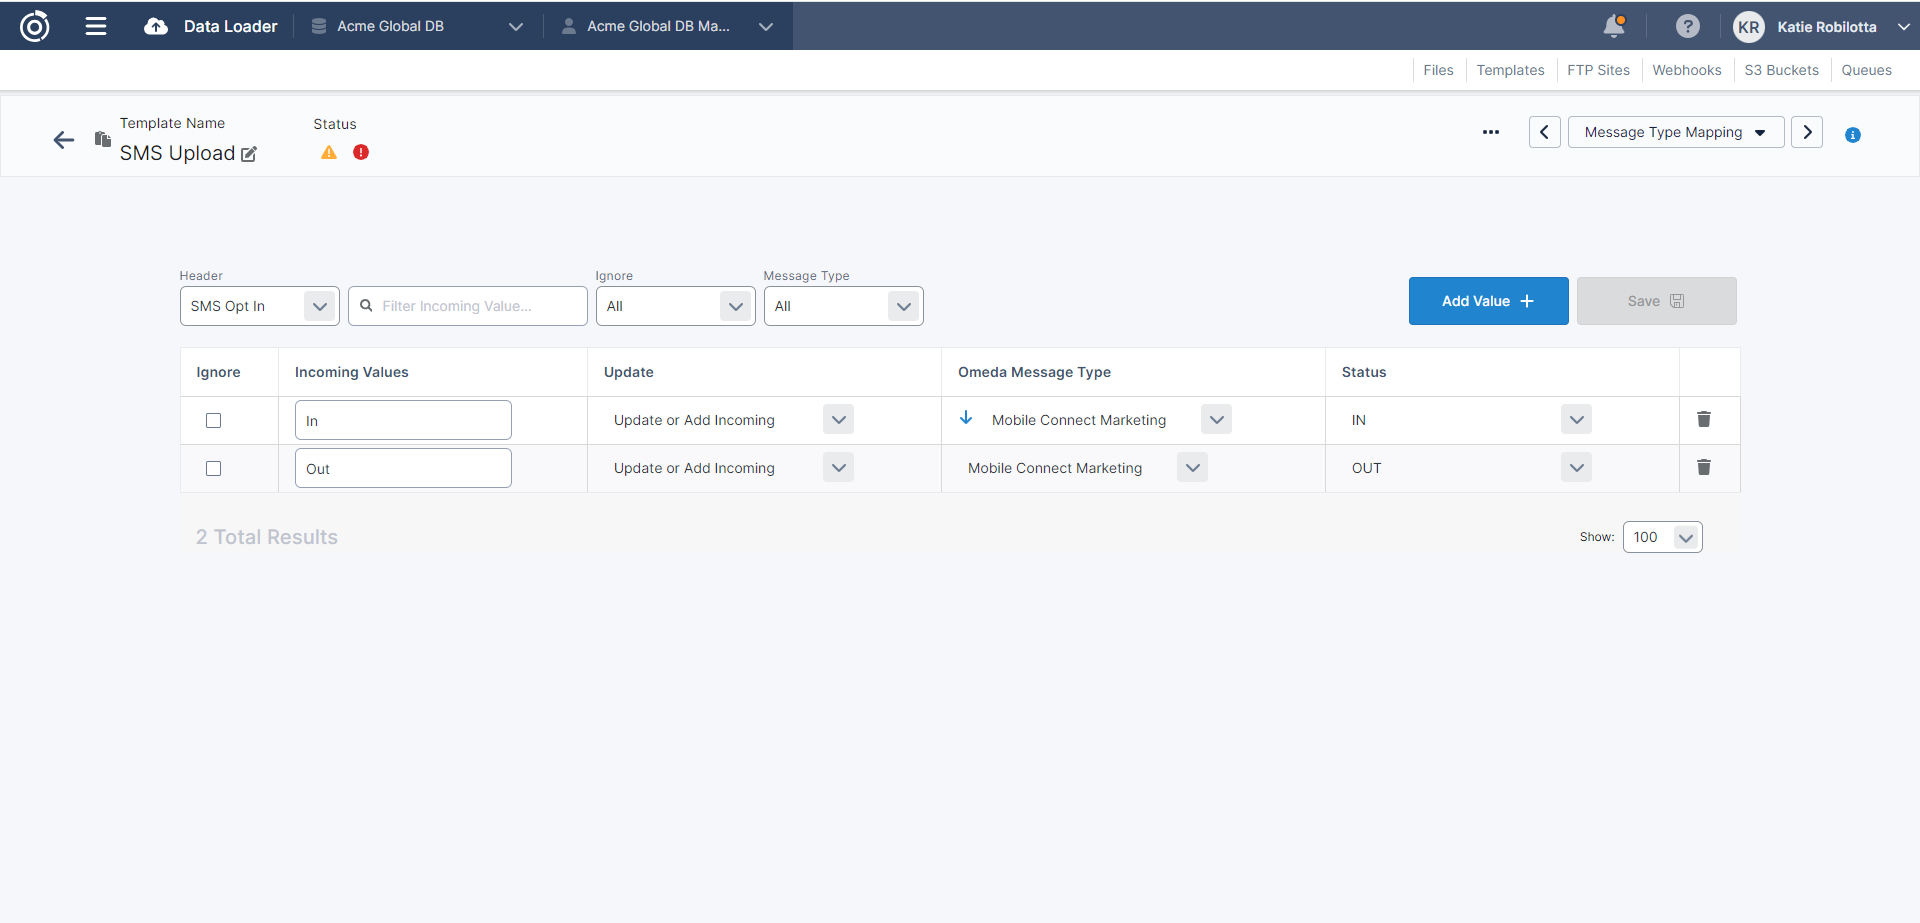
Task: Check the Ignore box for 'Out' row
Action: coord(213,468)
